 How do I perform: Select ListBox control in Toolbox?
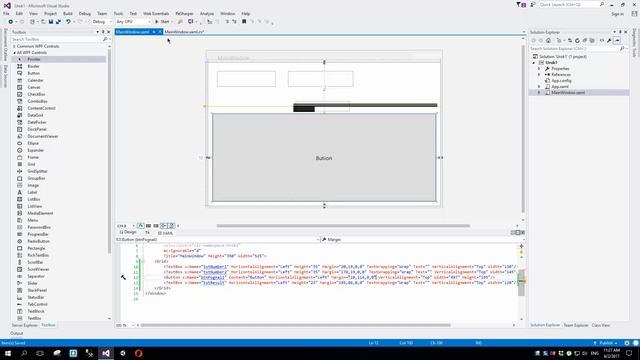(34, 199)
